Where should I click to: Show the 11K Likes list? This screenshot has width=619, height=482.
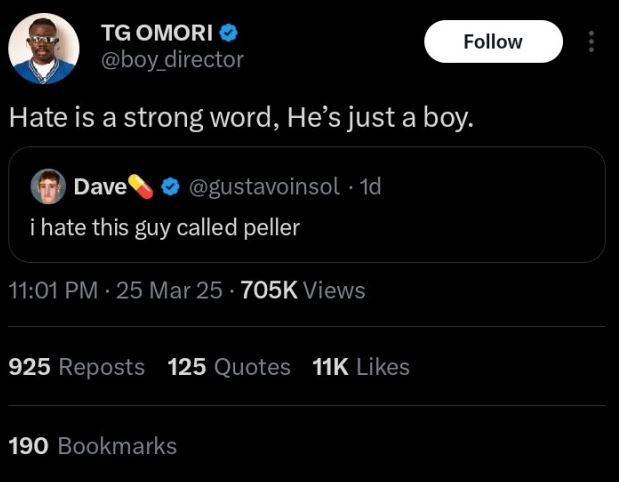click(x=361, y=367)
